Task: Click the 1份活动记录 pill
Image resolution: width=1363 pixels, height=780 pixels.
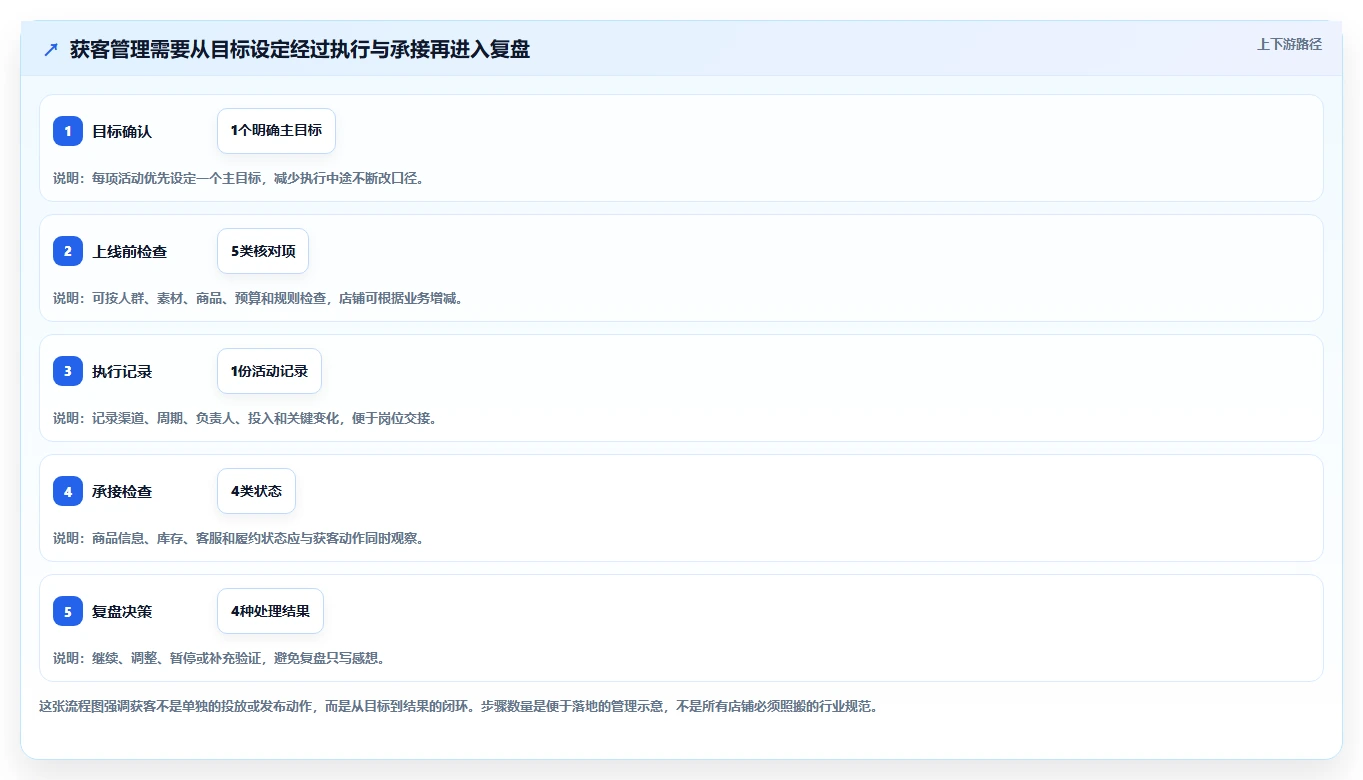Action: [x=269, y=371]
